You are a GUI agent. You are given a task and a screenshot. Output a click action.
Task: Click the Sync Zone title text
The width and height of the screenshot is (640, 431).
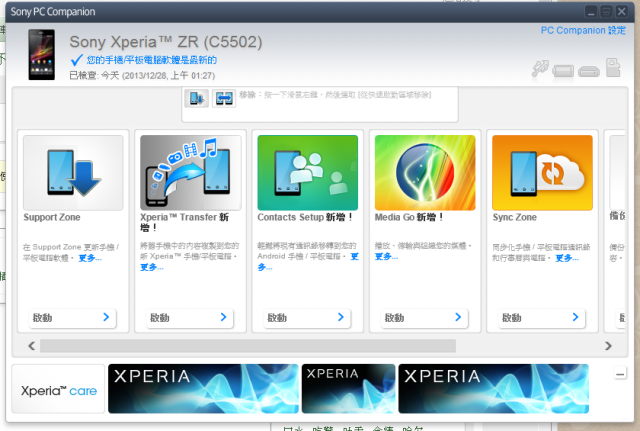(514, 218)
